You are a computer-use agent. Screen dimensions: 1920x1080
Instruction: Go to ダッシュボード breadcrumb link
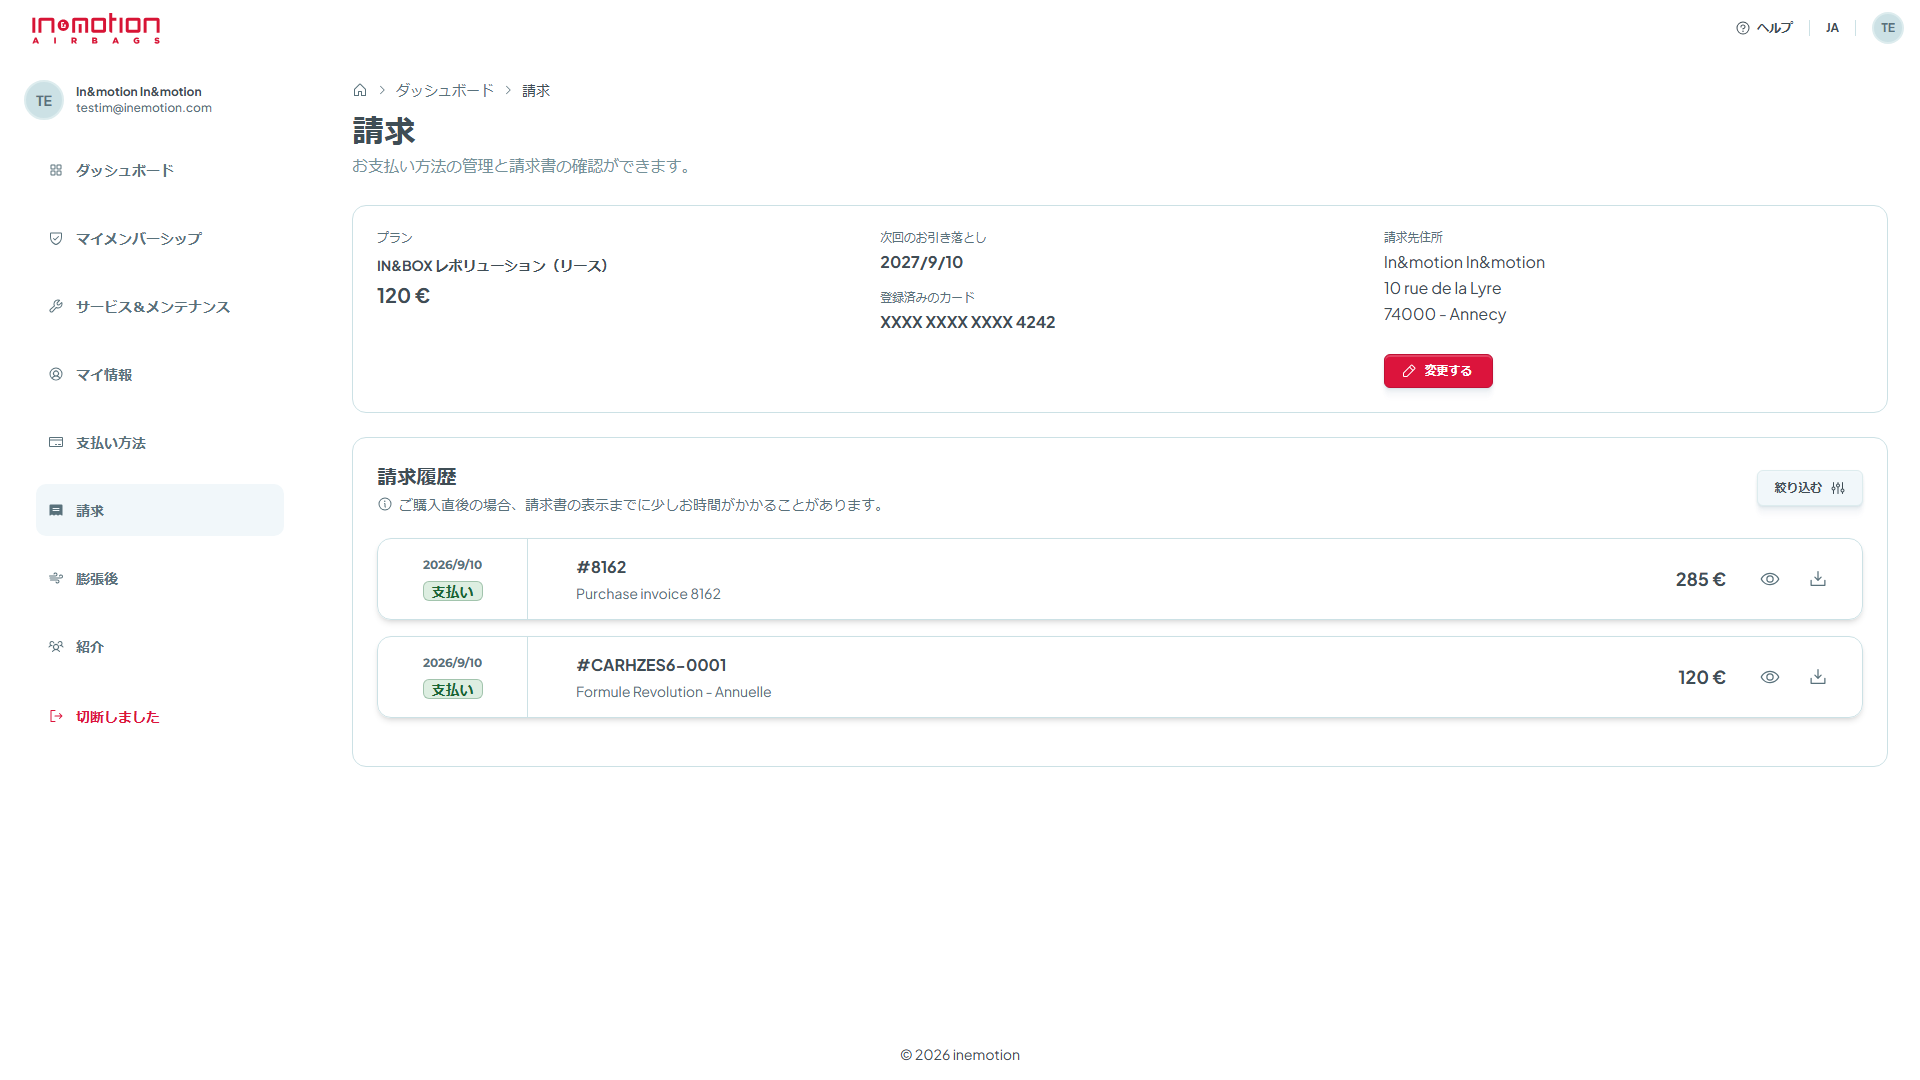(445, 90)
